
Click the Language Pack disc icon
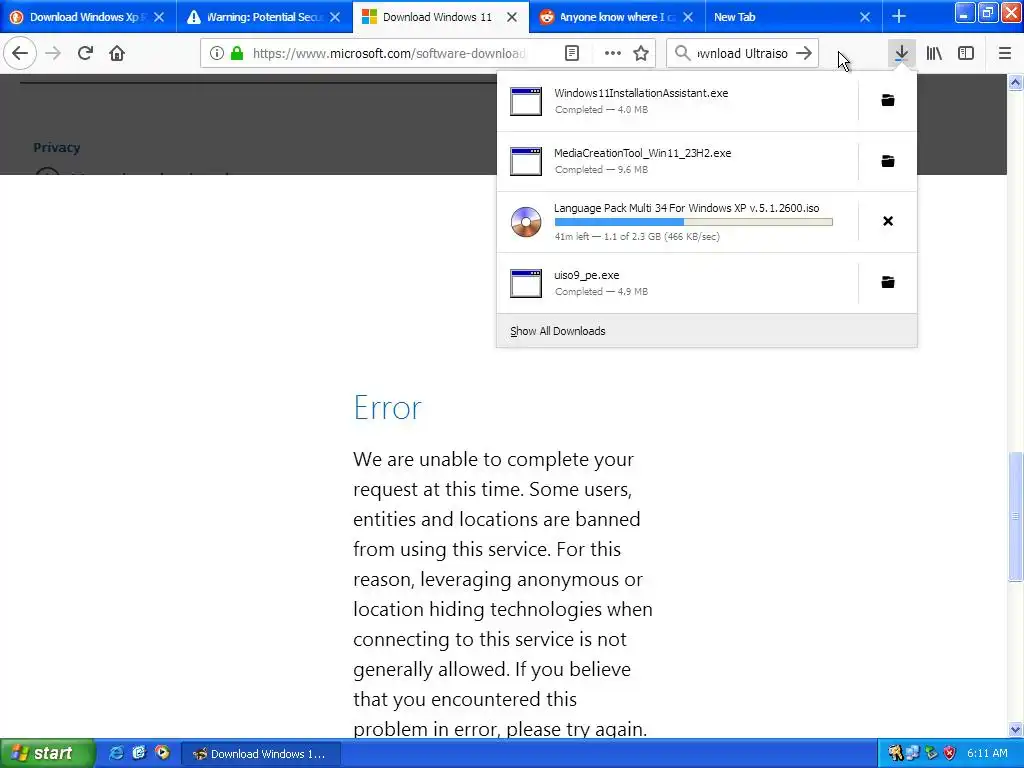[x=526, y=221]
